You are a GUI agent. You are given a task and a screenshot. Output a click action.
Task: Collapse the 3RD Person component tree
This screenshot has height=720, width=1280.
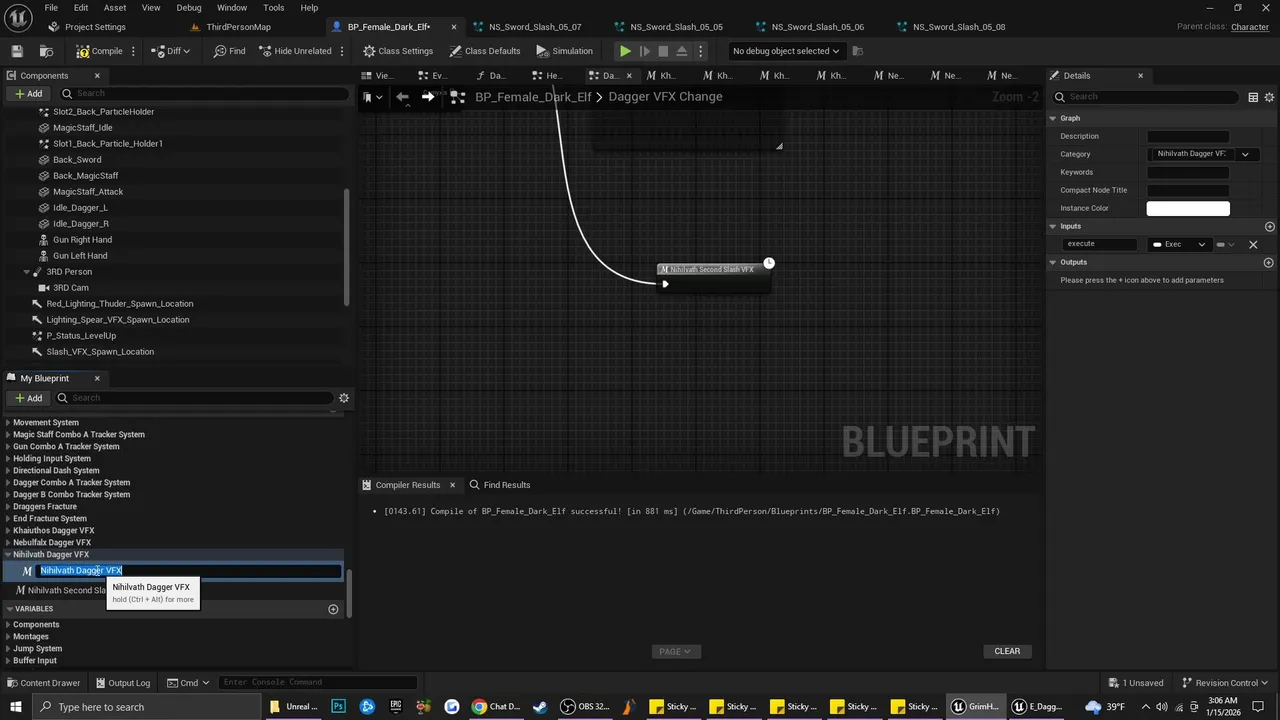click(27, 272)
